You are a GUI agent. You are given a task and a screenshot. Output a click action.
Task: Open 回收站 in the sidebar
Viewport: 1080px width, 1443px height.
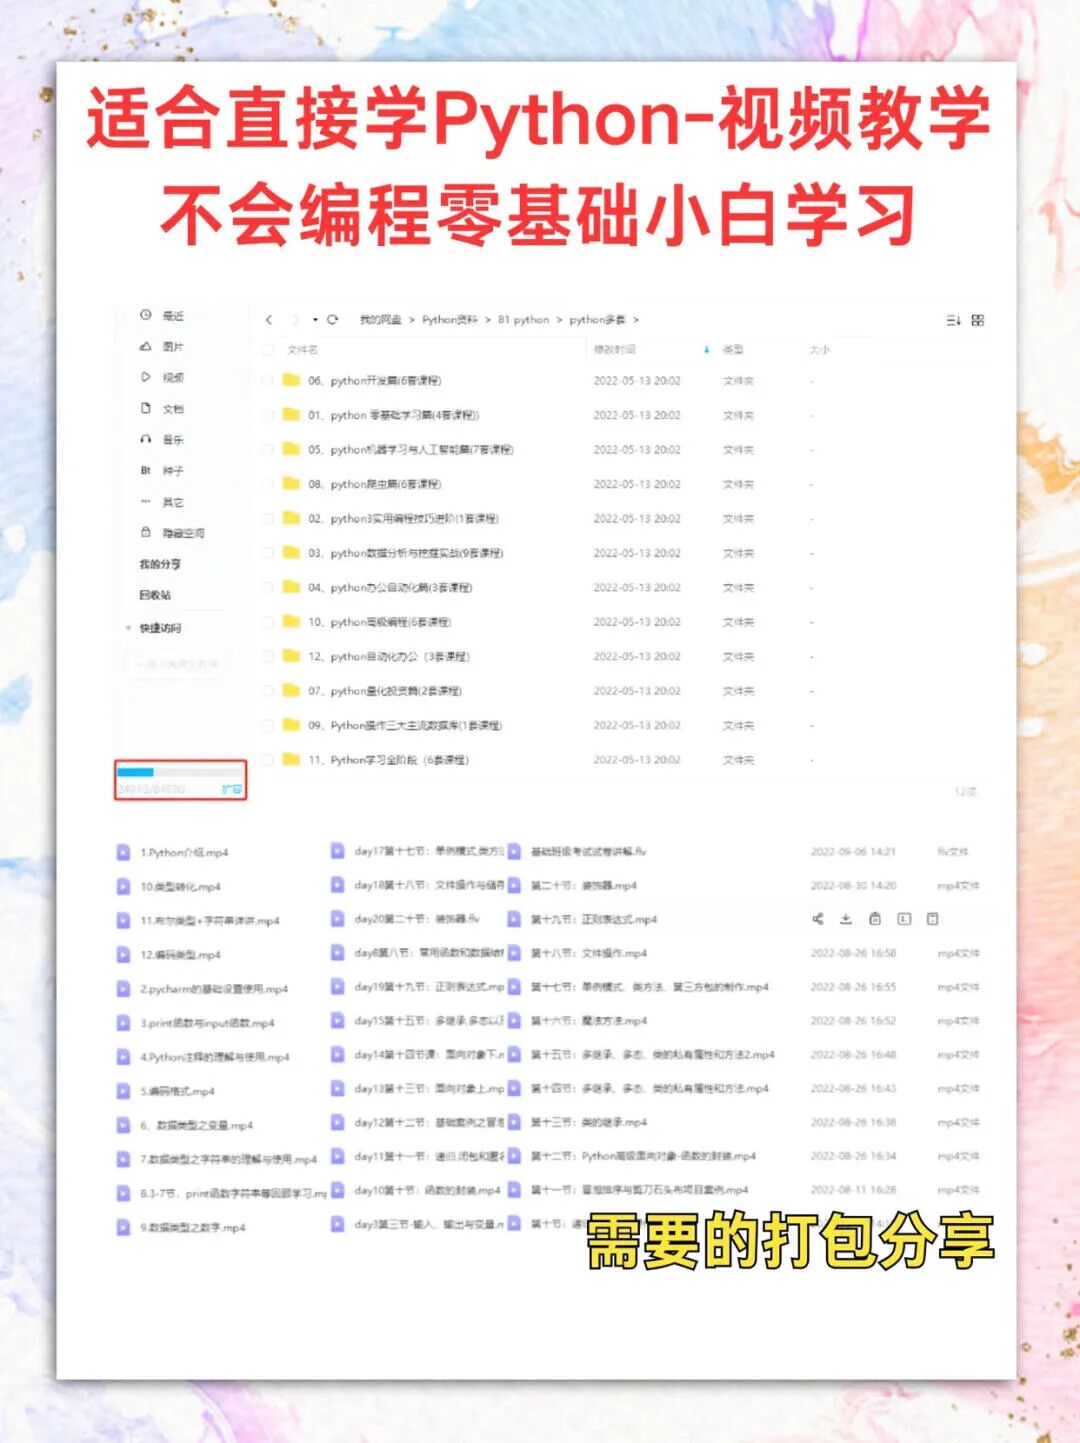point(155,594)
